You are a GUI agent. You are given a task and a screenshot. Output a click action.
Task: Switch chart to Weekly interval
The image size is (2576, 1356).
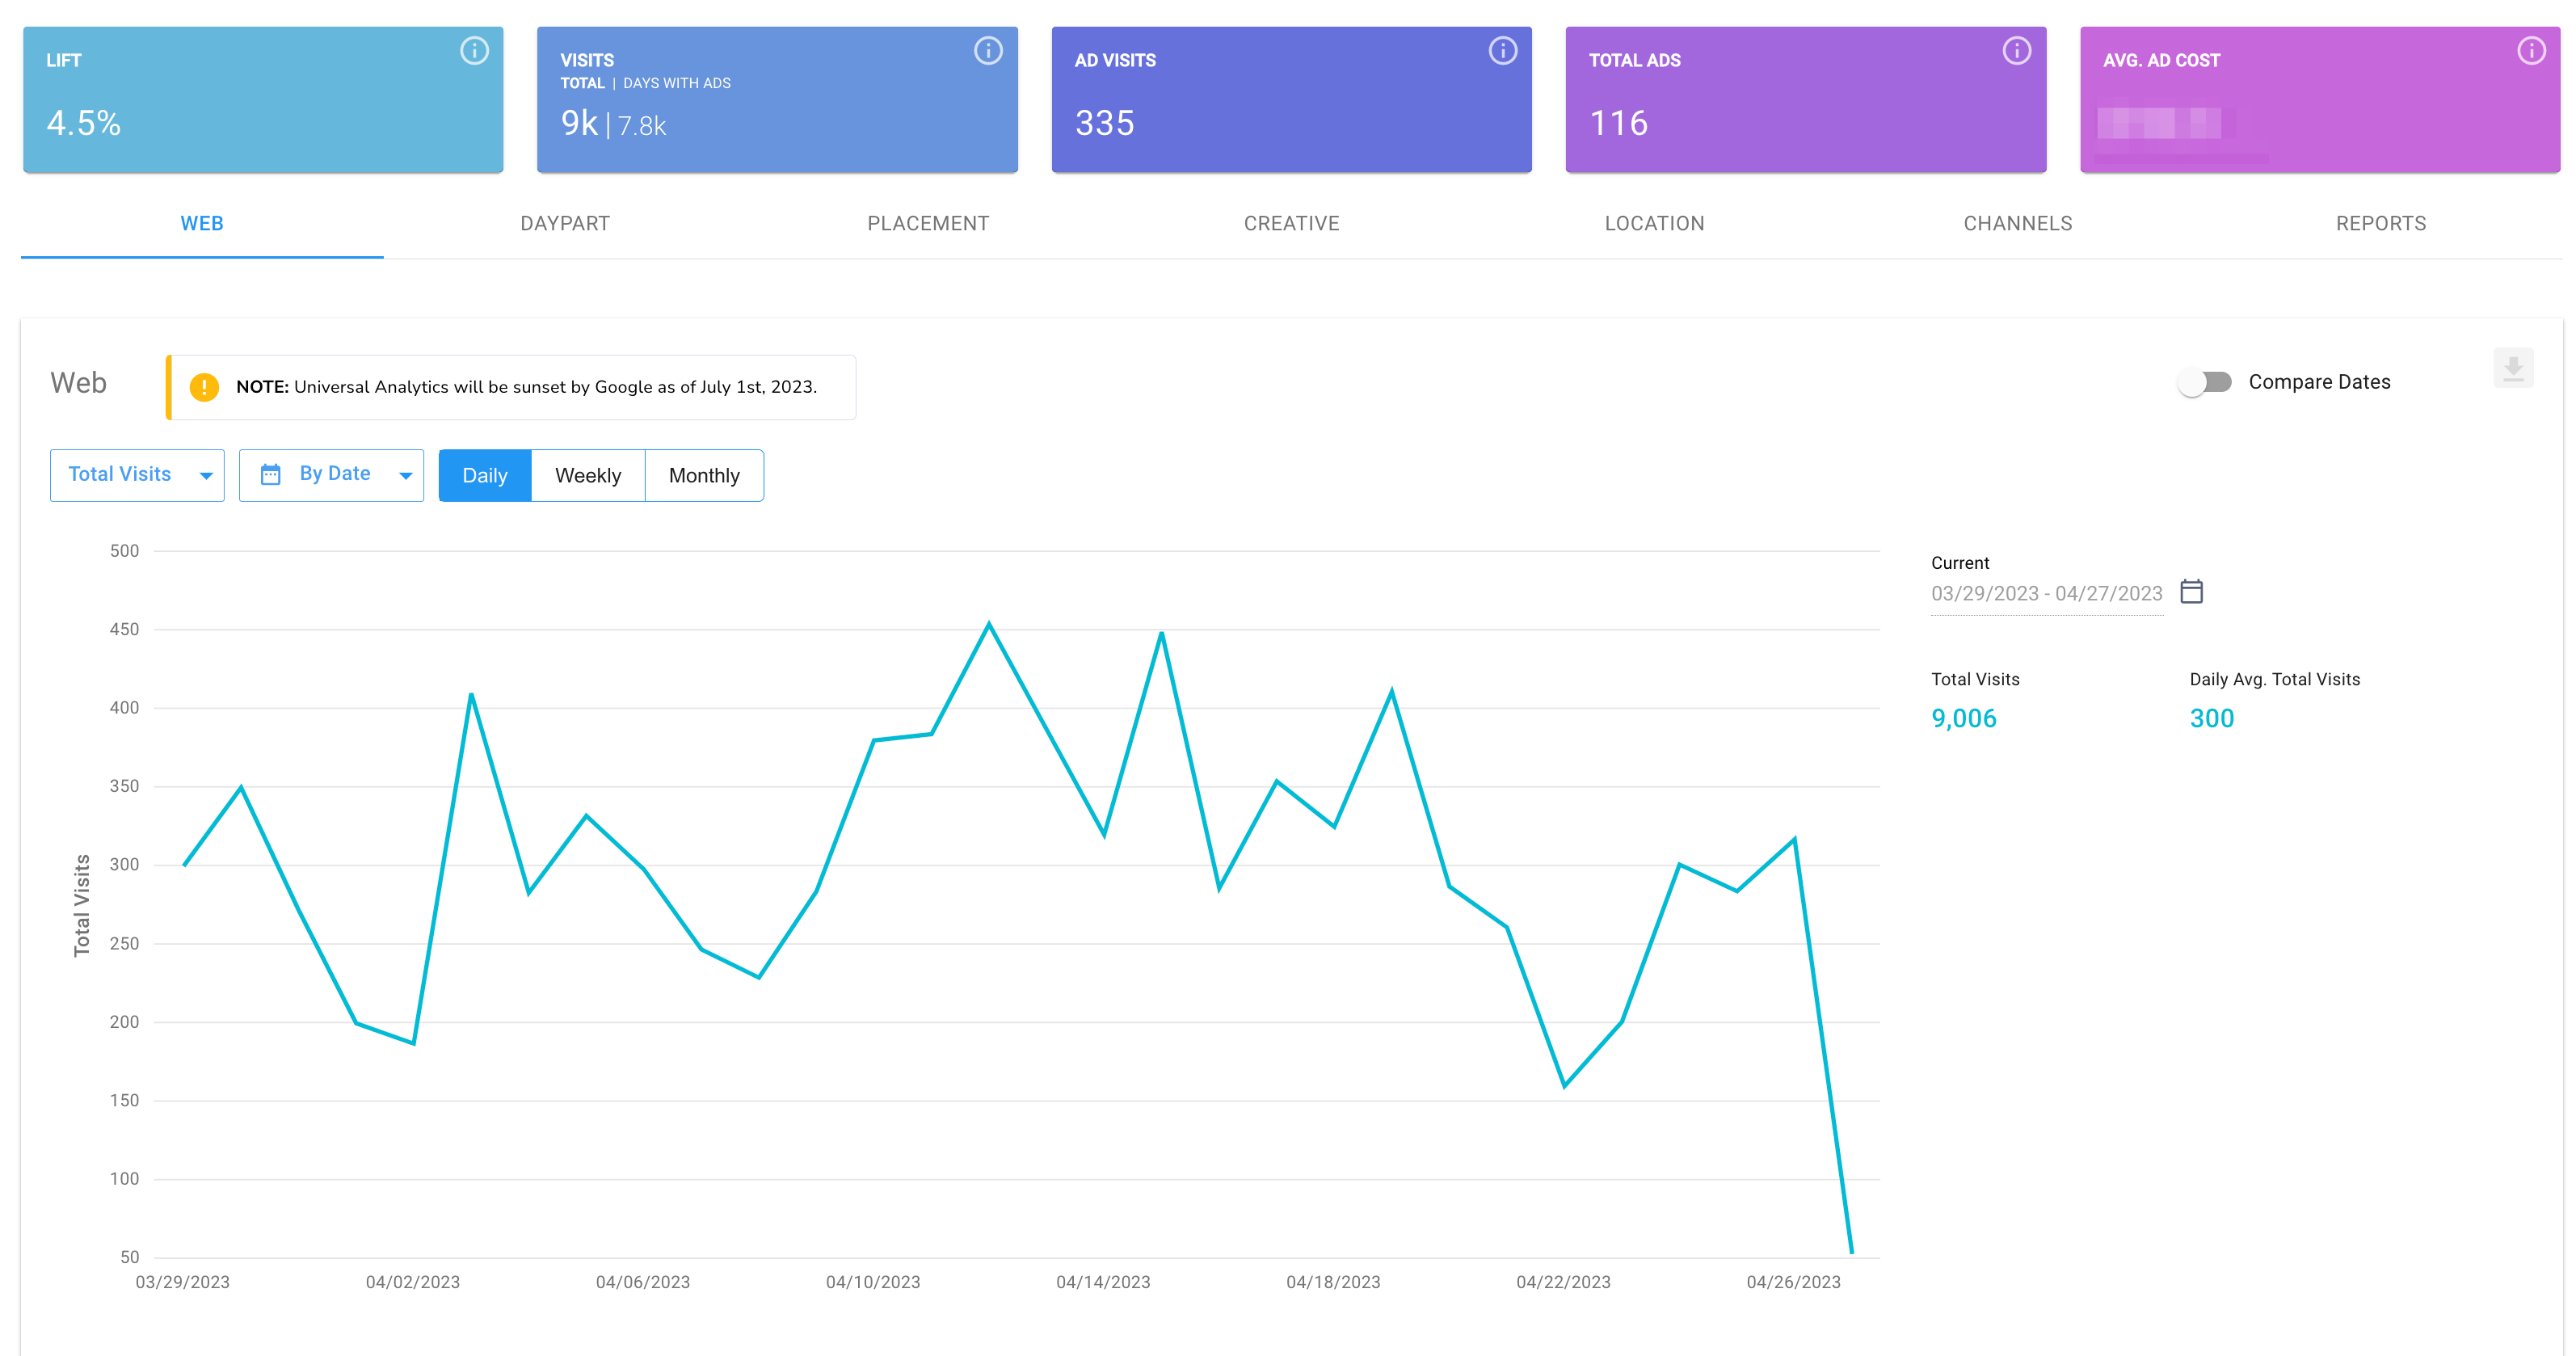588,476
